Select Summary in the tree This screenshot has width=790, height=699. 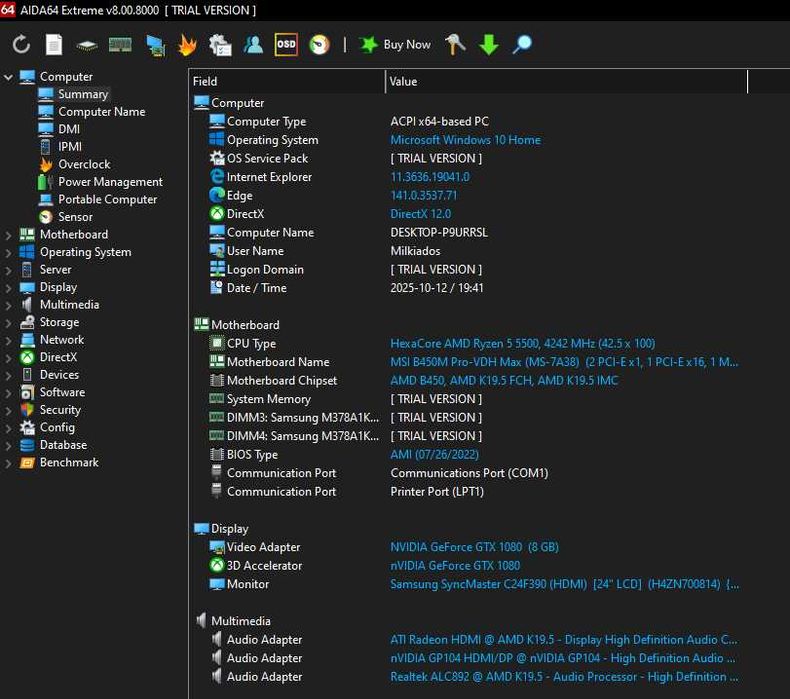click(x=83, y=94)
